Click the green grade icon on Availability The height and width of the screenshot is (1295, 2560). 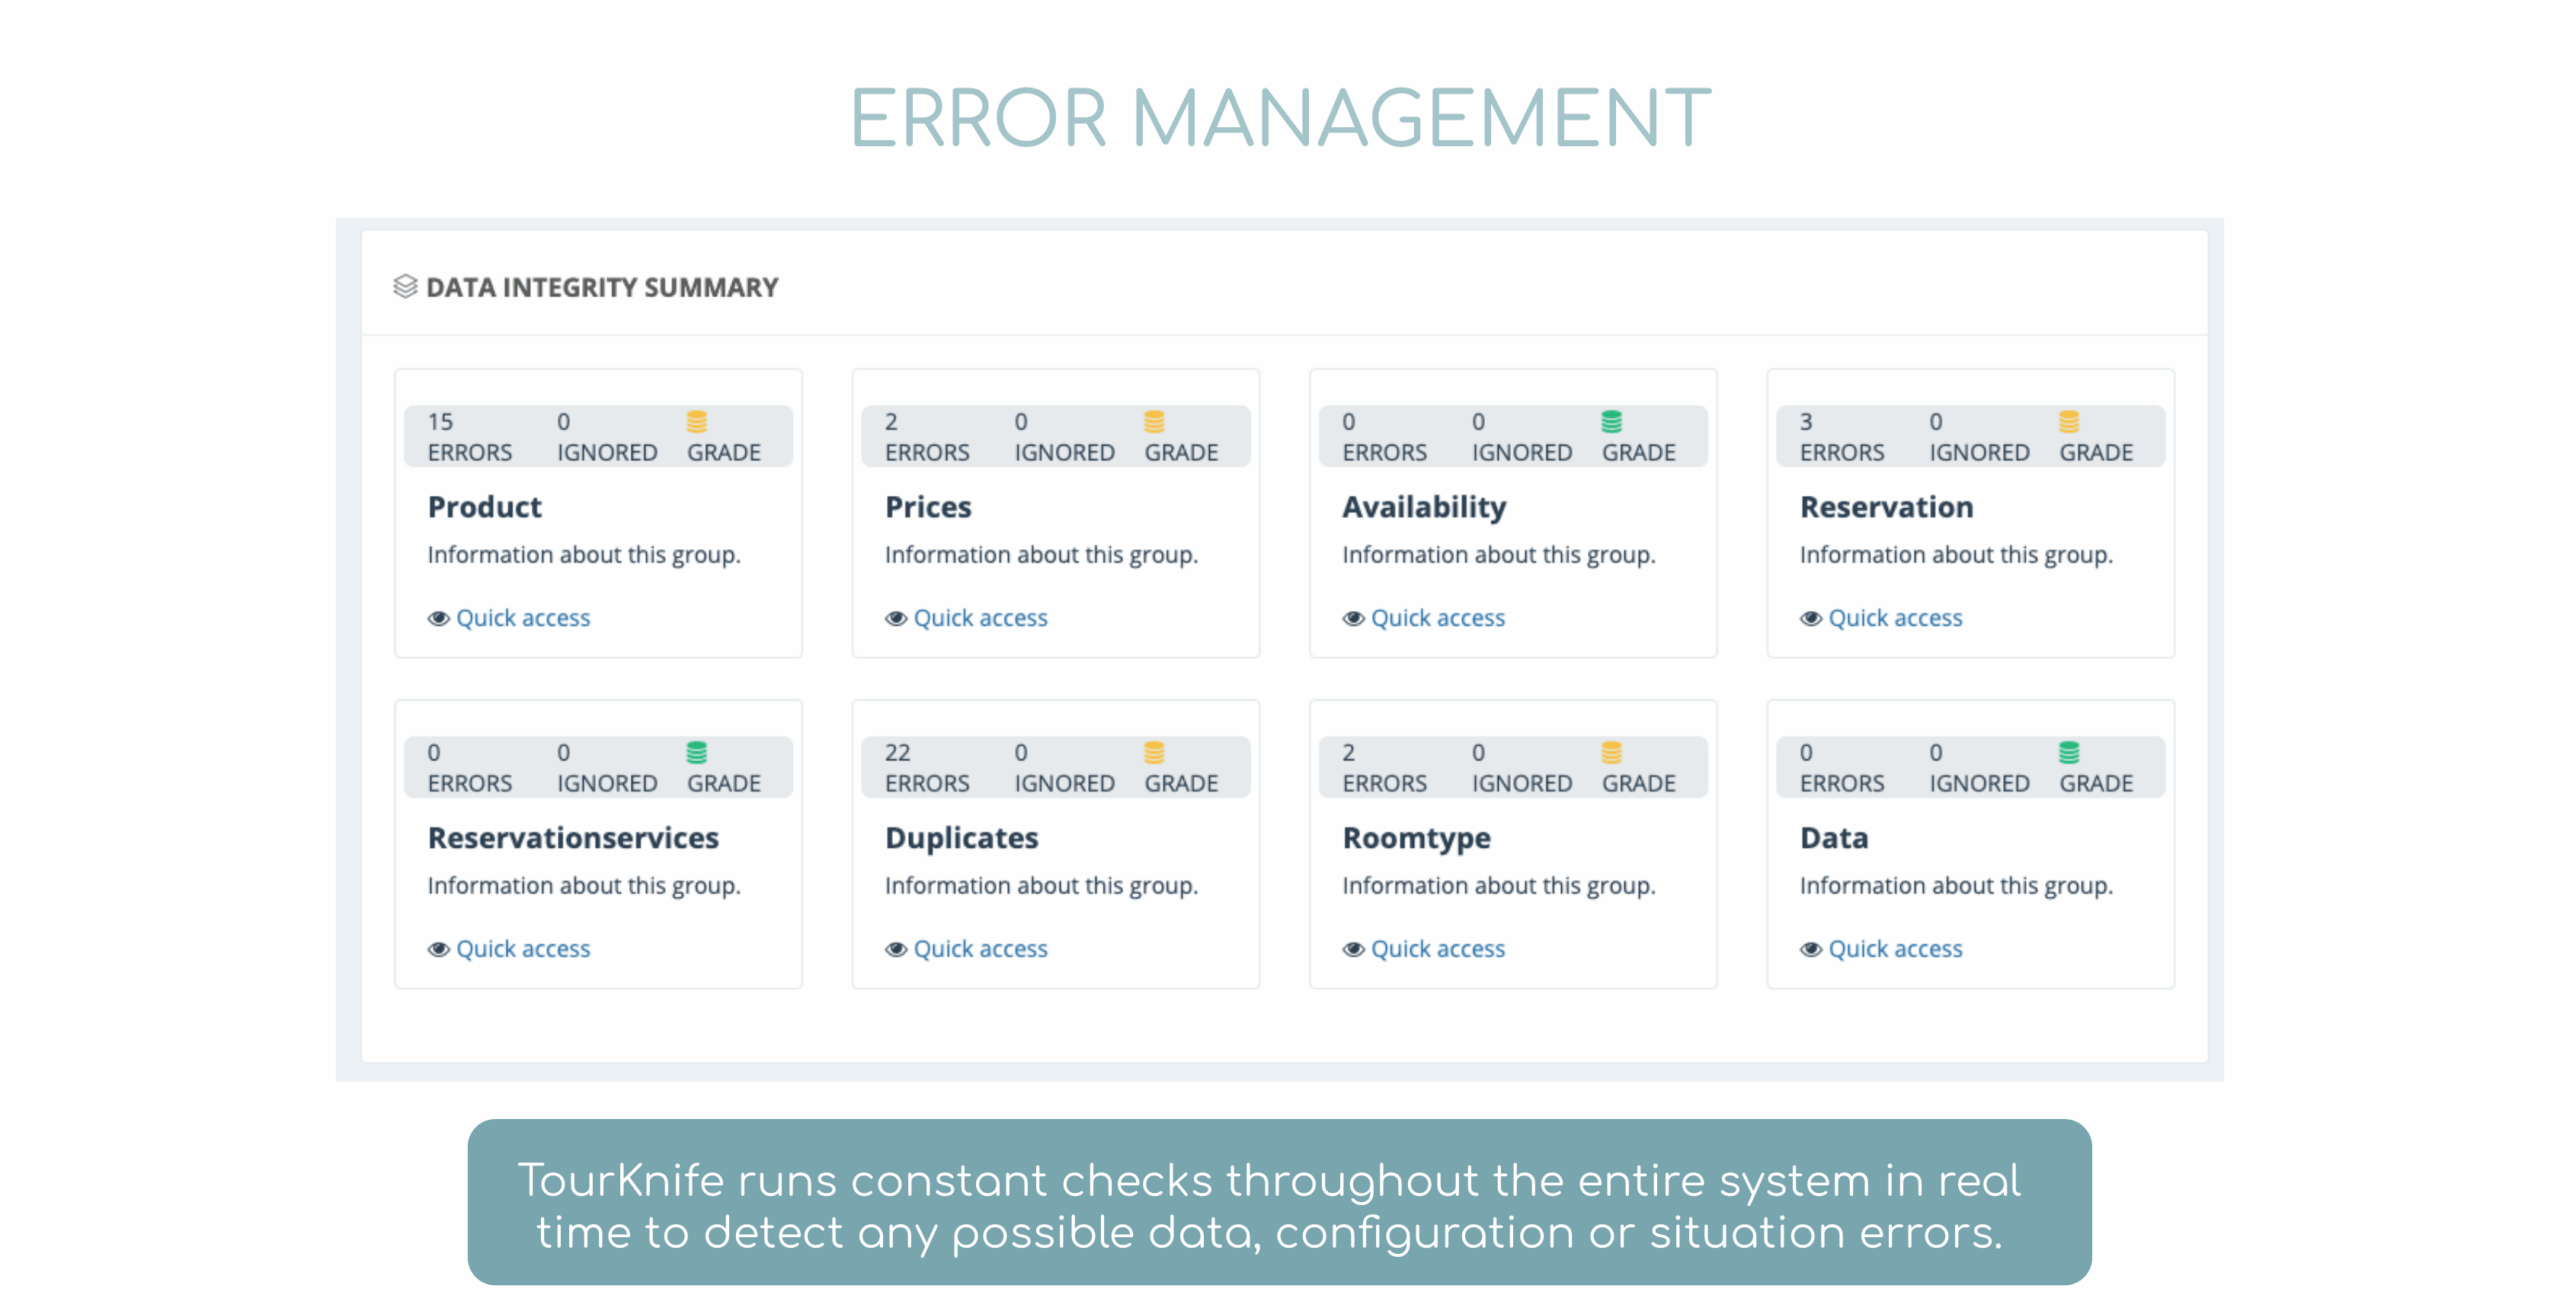pyautogui.click(x=1611, y=422)
